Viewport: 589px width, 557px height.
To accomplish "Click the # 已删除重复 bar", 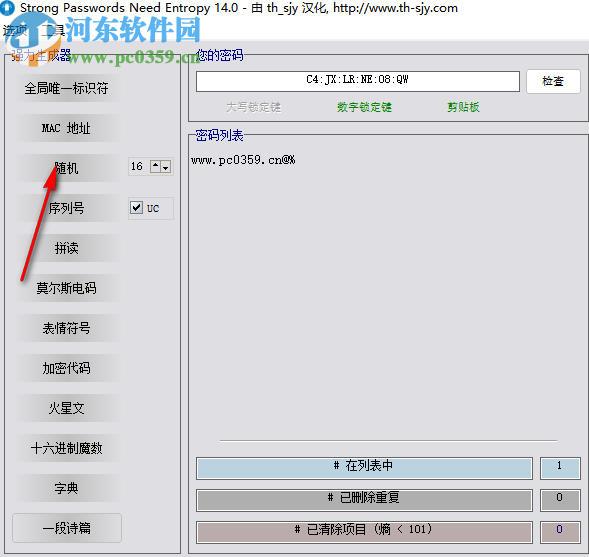I will click(x=364, y=500).
